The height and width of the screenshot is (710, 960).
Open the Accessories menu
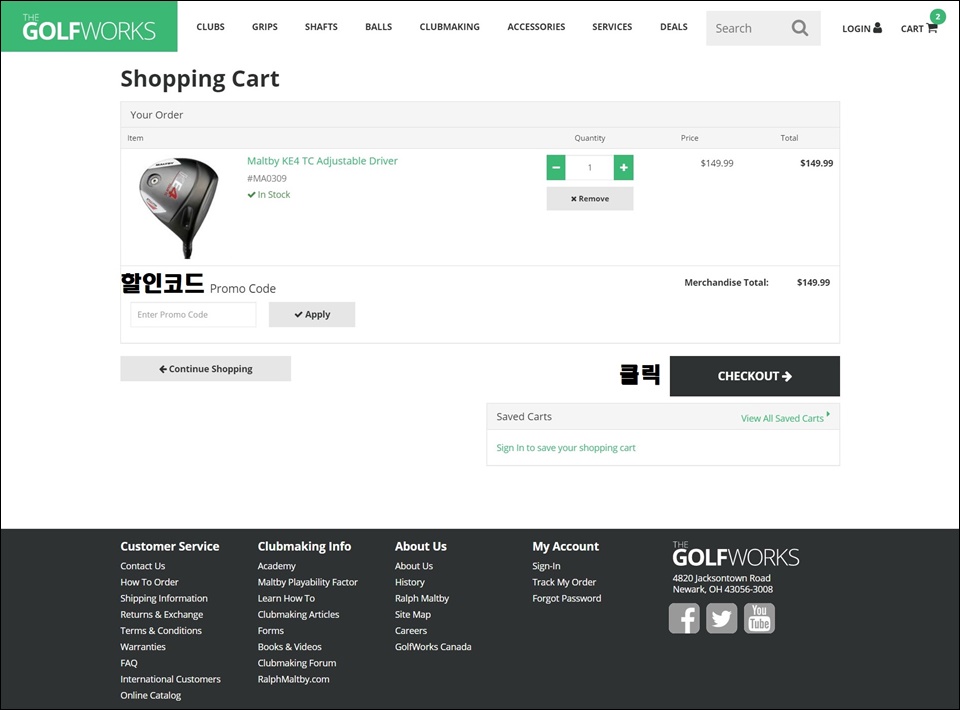point(536,27)
